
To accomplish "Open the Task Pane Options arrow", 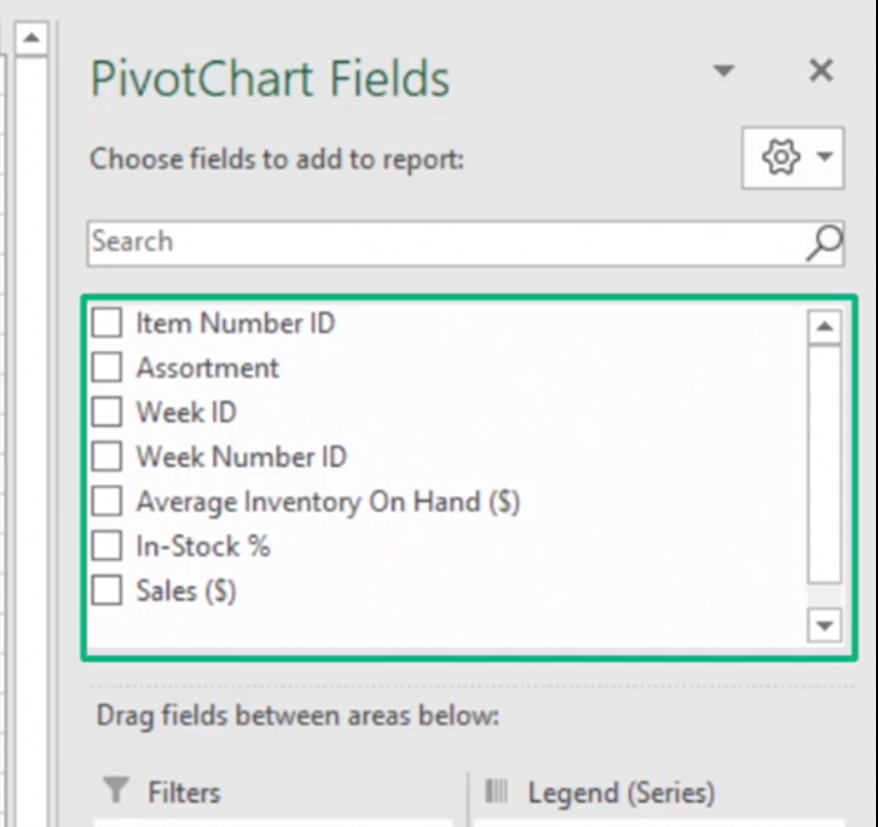I will (x=723, y=71).
